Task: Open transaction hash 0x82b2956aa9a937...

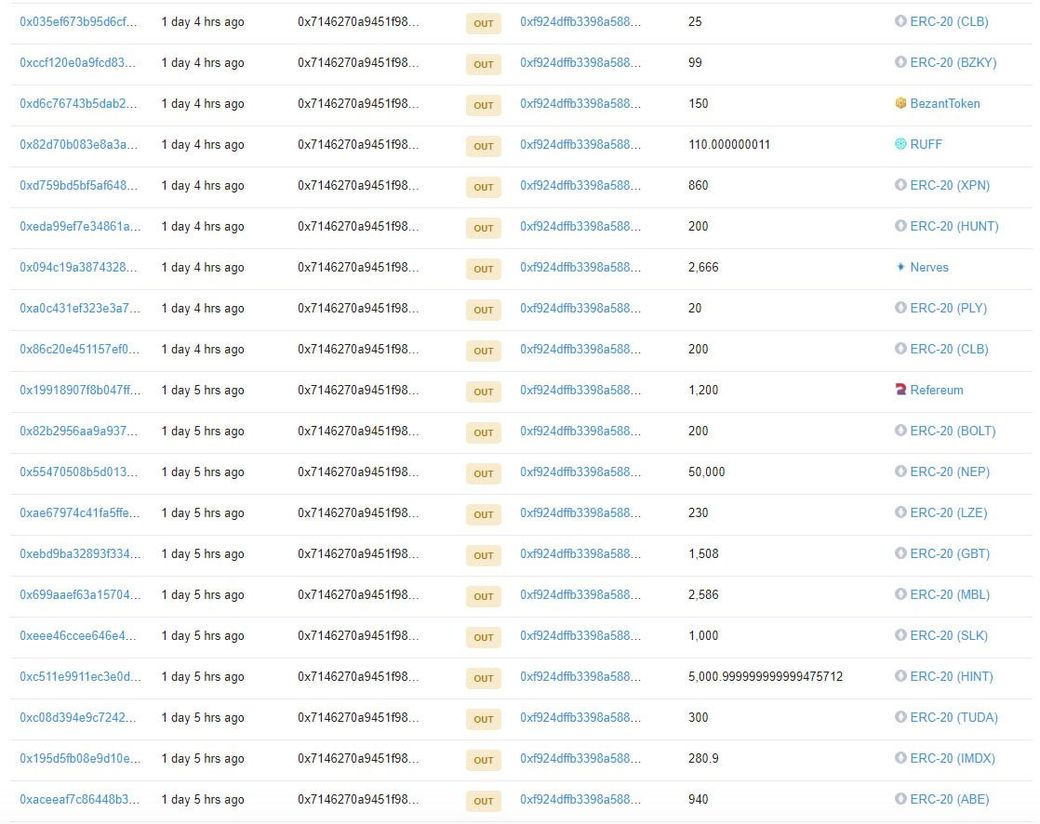Action: pos(78,431)
